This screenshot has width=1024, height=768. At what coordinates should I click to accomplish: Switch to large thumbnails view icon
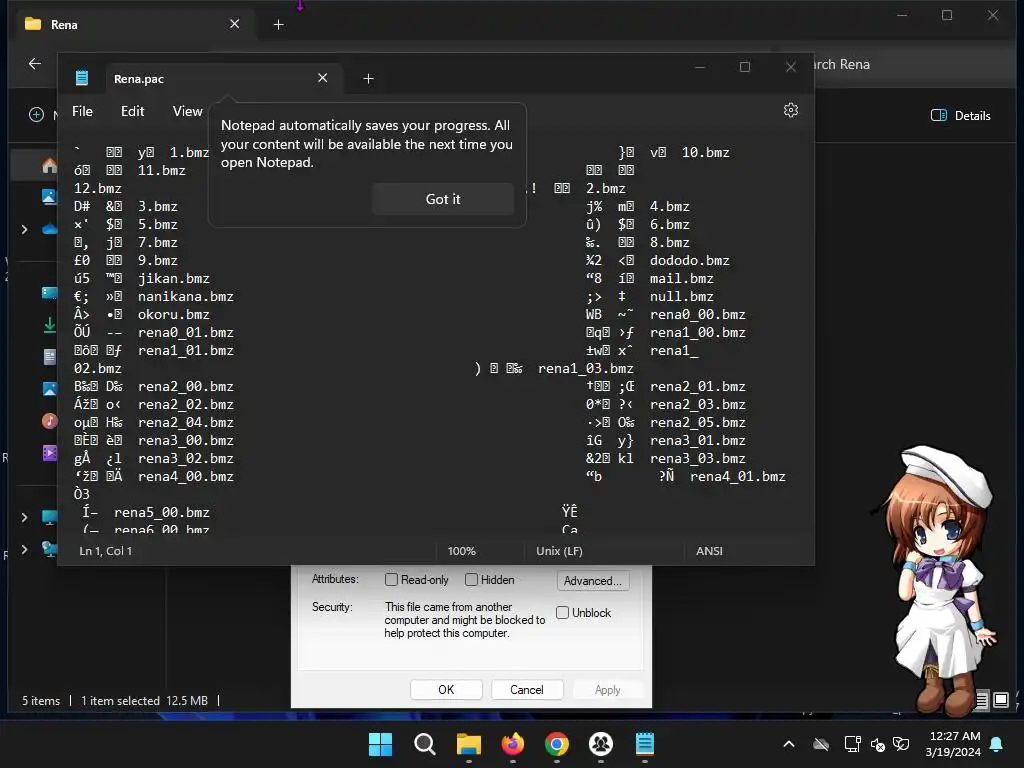[1000, 701]
